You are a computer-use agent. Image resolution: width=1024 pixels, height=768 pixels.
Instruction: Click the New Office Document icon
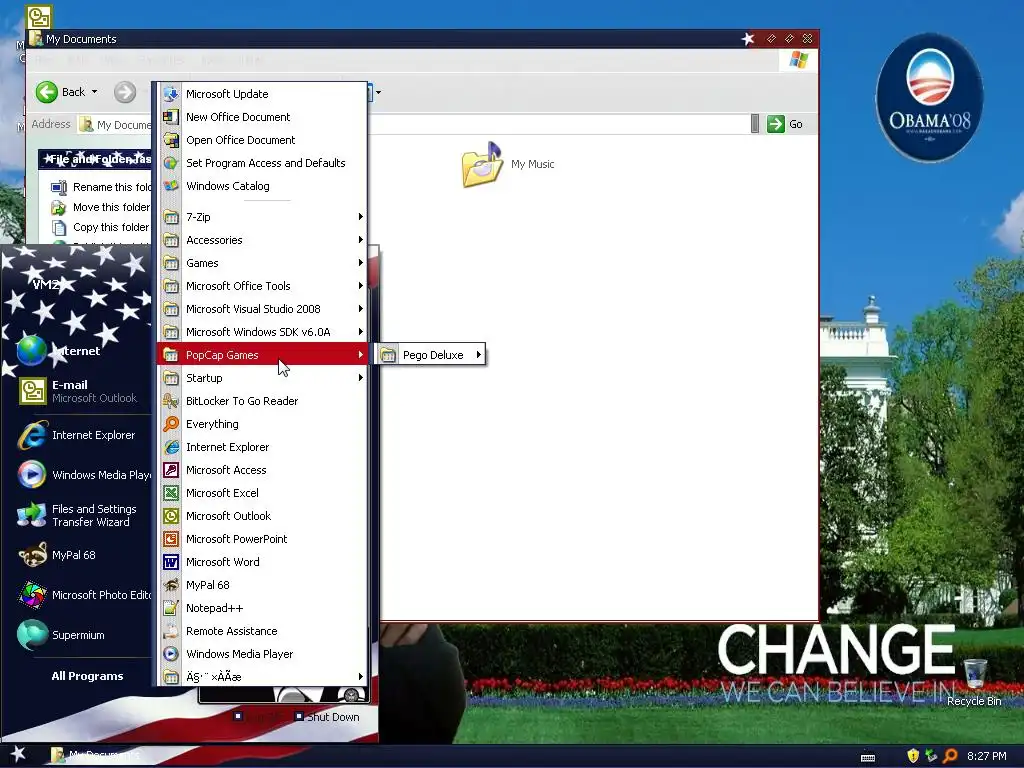tap(171, 117)
